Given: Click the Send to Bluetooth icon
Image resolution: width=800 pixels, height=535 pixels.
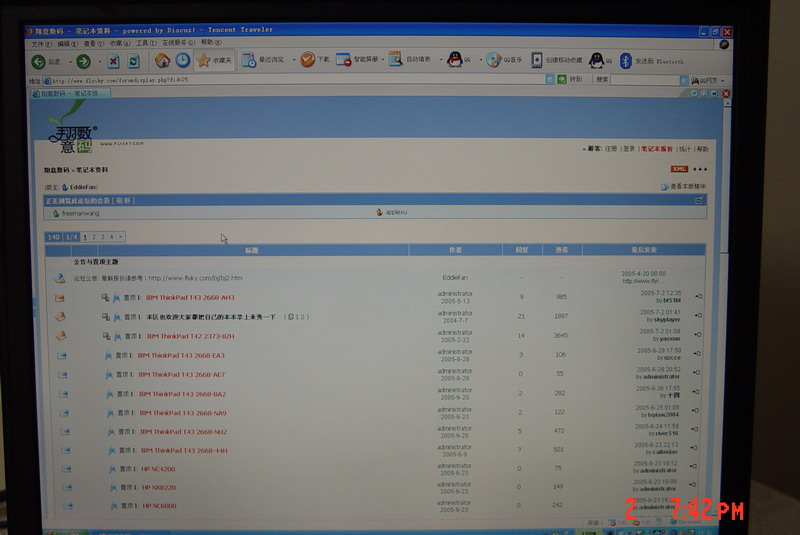Looking at the screenshot, I should pos(626,61).
